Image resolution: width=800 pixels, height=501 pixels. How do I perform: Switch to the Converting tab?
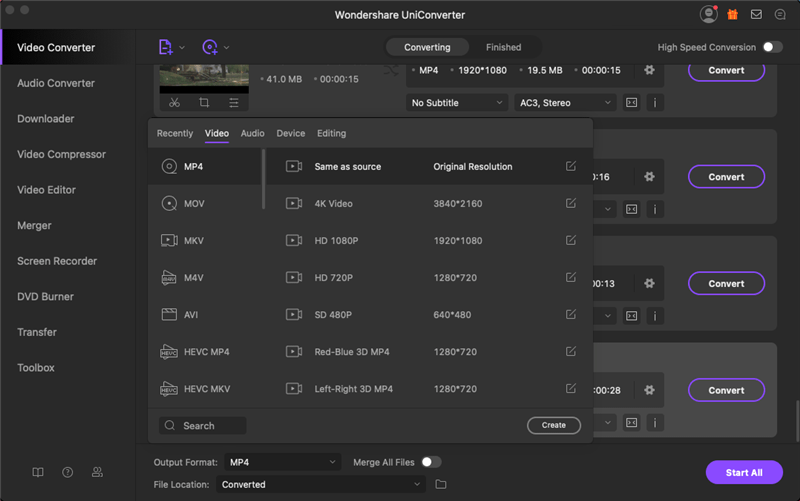pos(427,47)
